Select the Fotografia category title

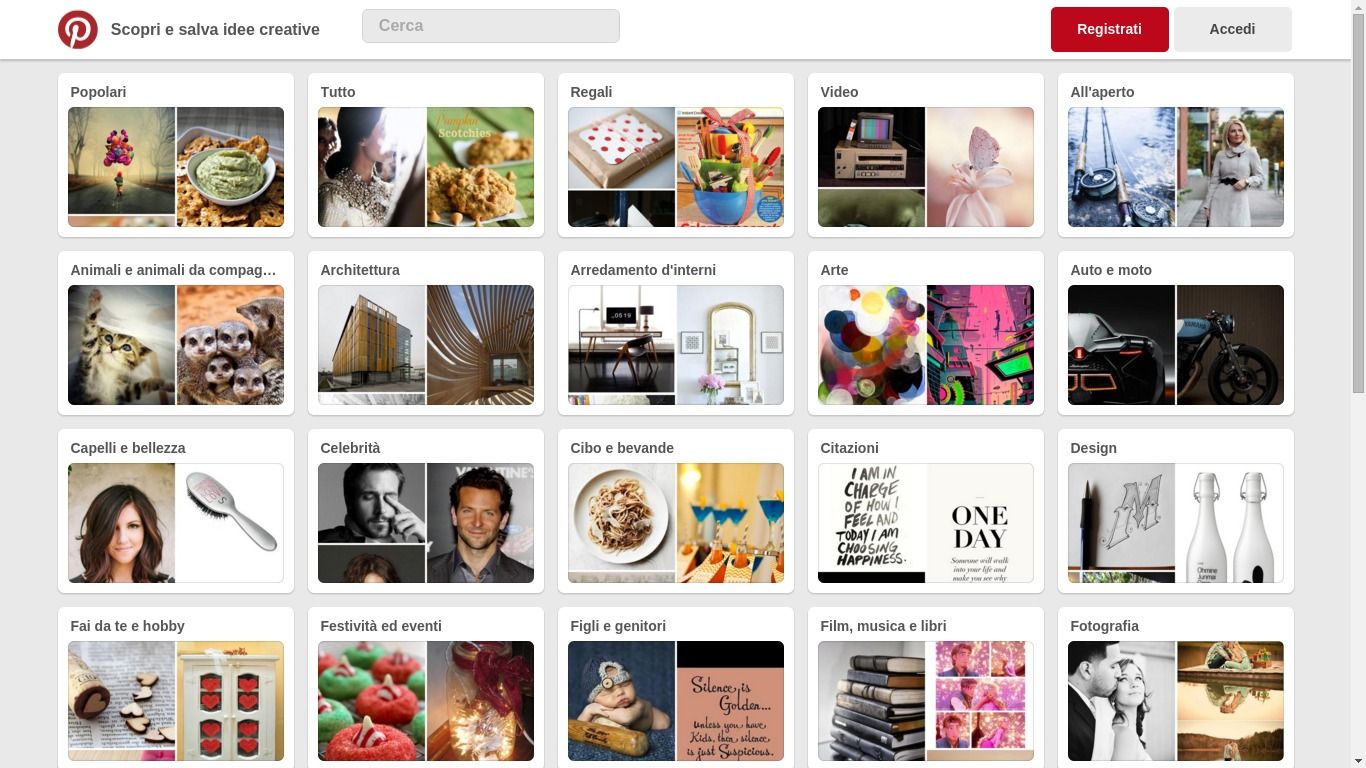(x=1104, y=626)
